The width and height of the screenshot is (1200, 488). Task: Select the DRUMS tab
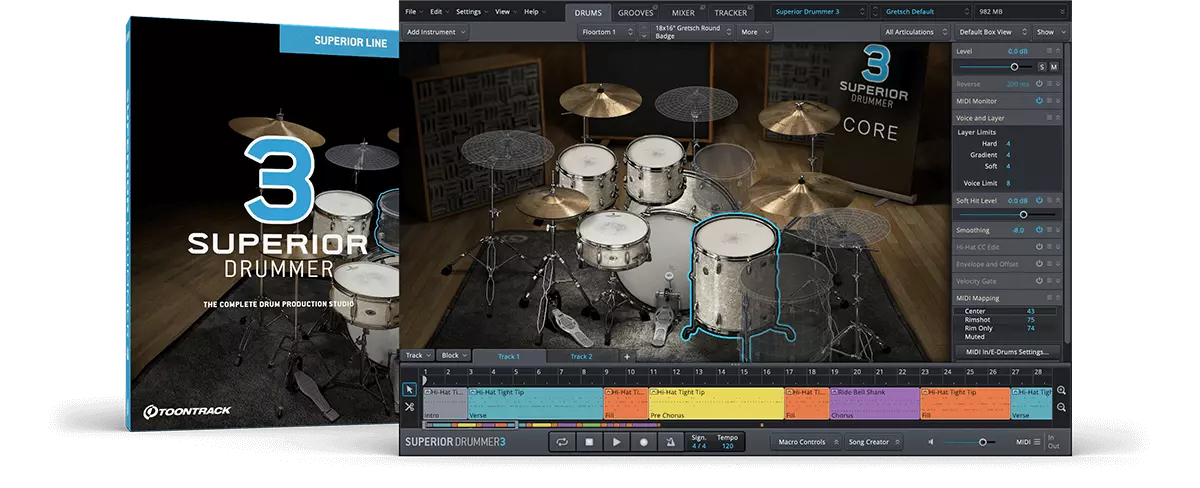point(588,12)
